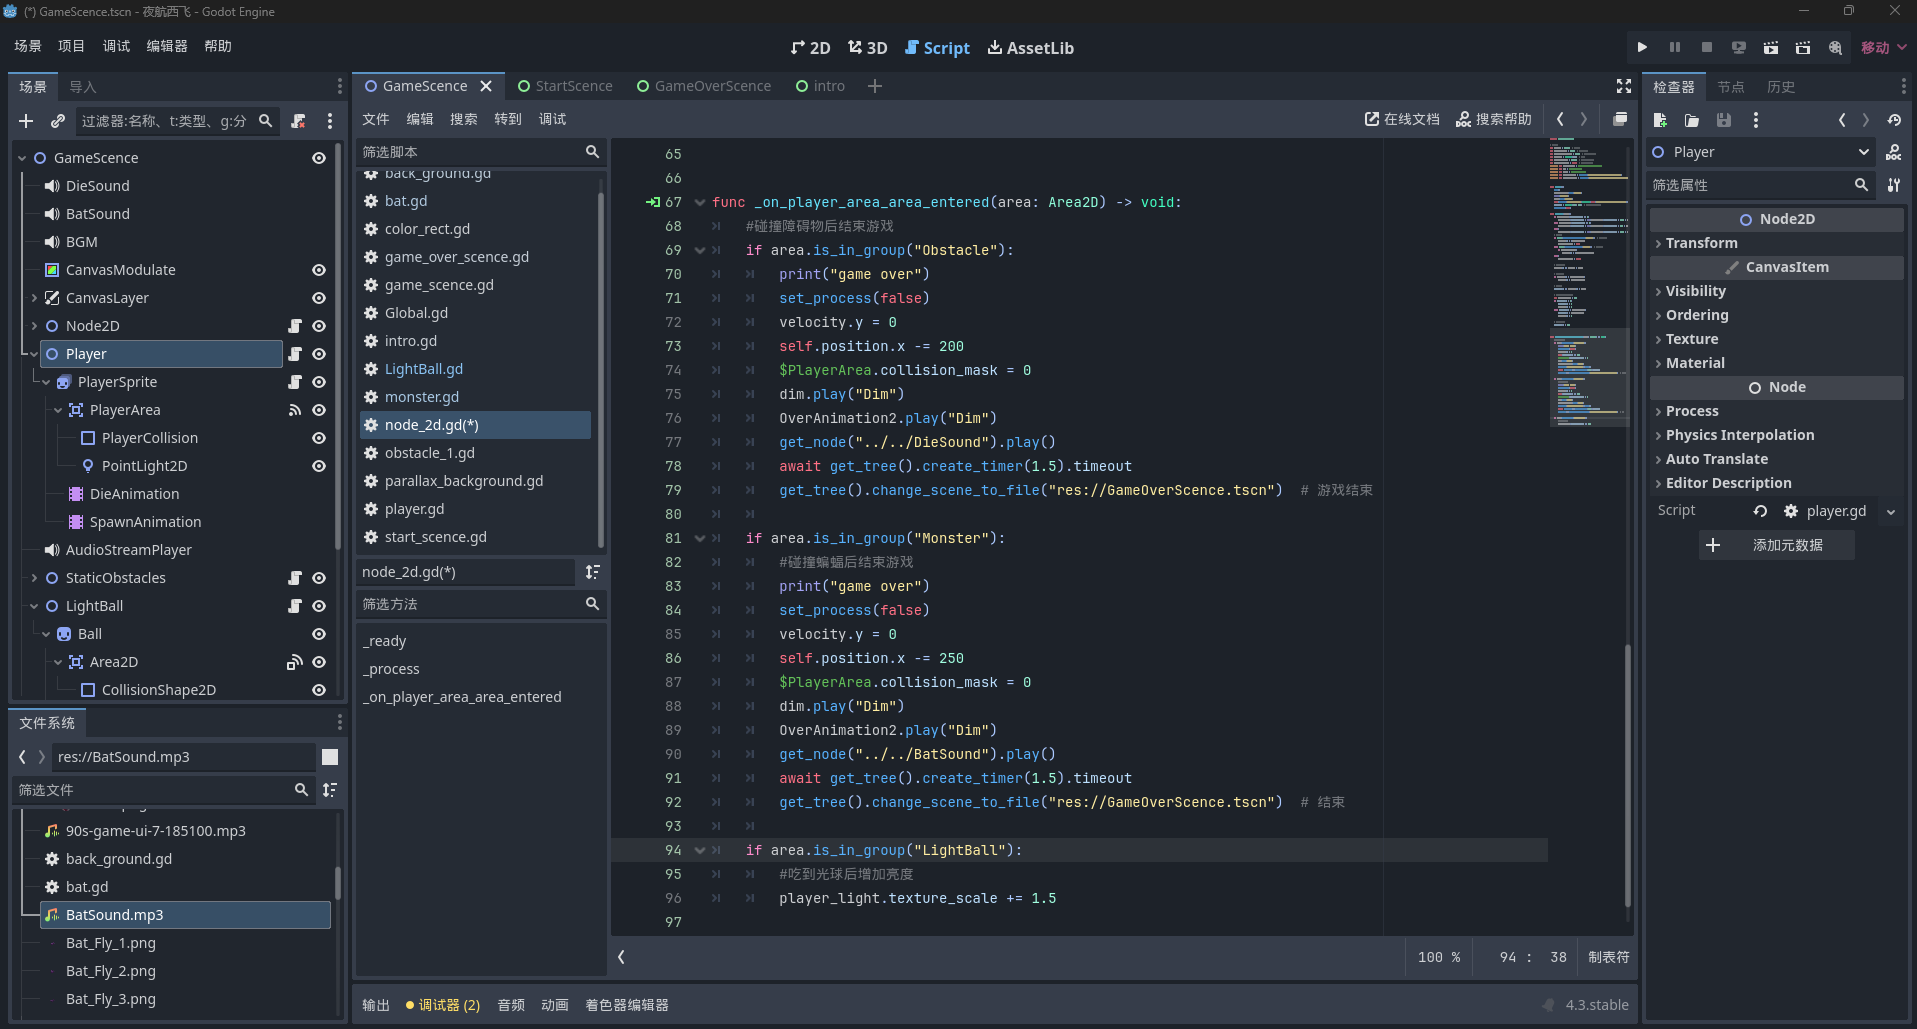The width and height of the screenshot is (1917, 1029).
Task: Hide the GameScence root node
Action: coord(319,158)
